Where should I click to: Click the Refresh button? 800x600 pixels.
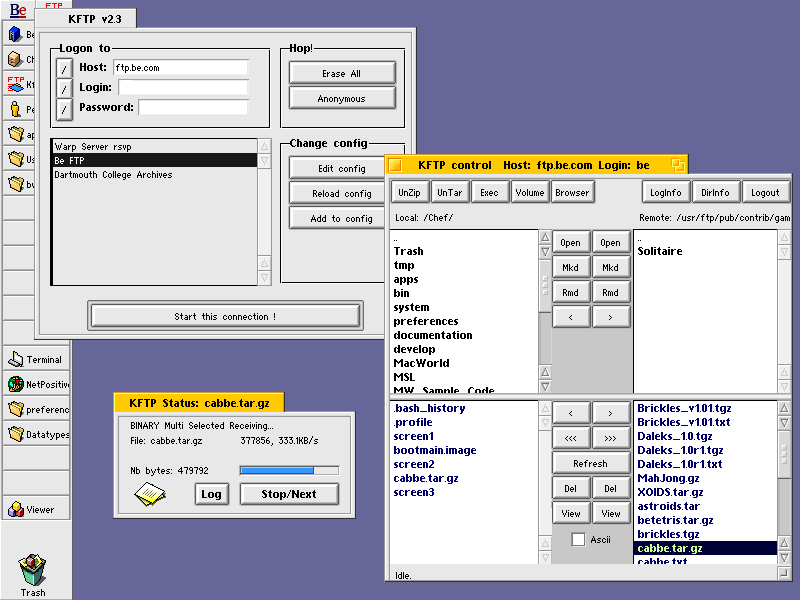[590, 463]
